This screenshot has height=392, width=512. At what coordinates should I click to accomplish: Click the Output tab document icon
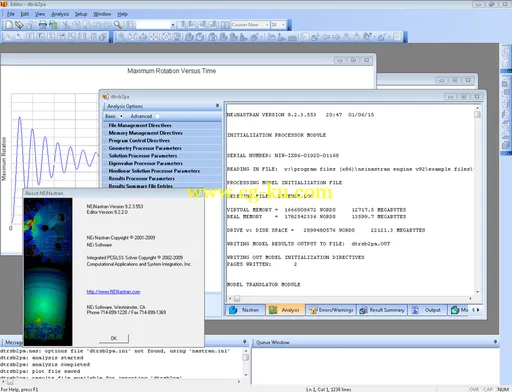coord(415,310)
